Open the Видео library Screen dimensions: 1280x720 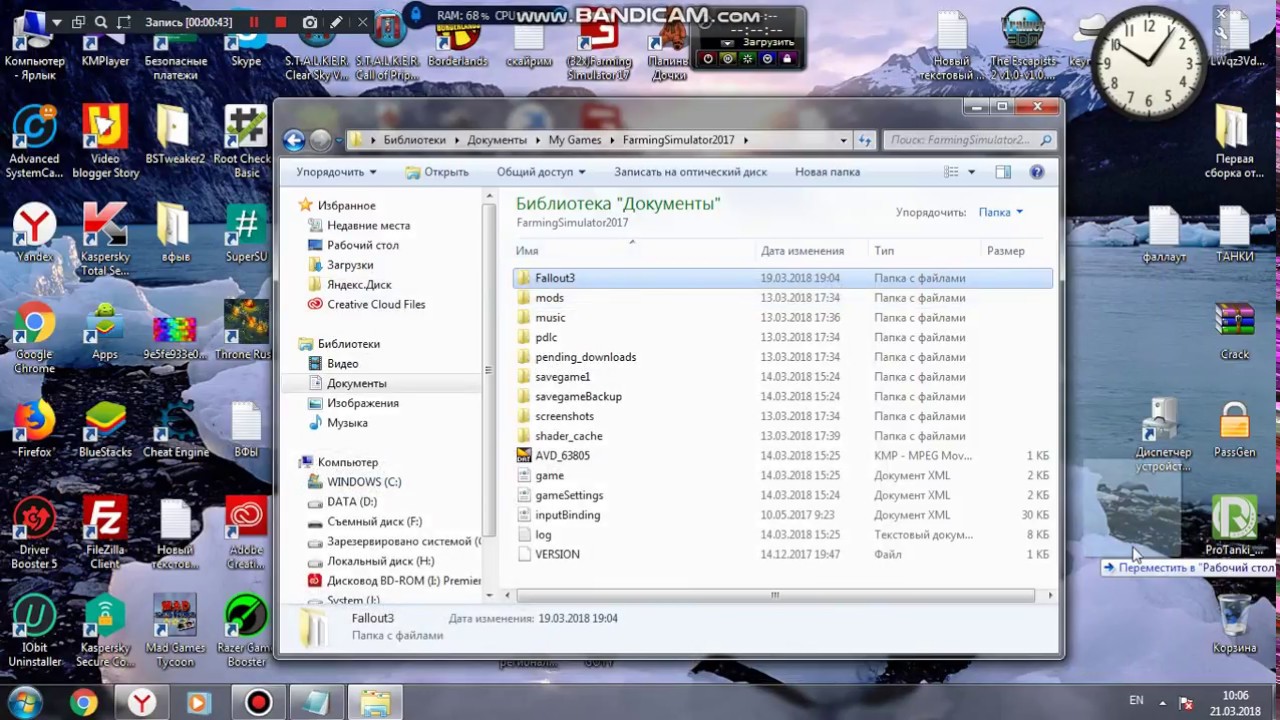pos(342,364)
